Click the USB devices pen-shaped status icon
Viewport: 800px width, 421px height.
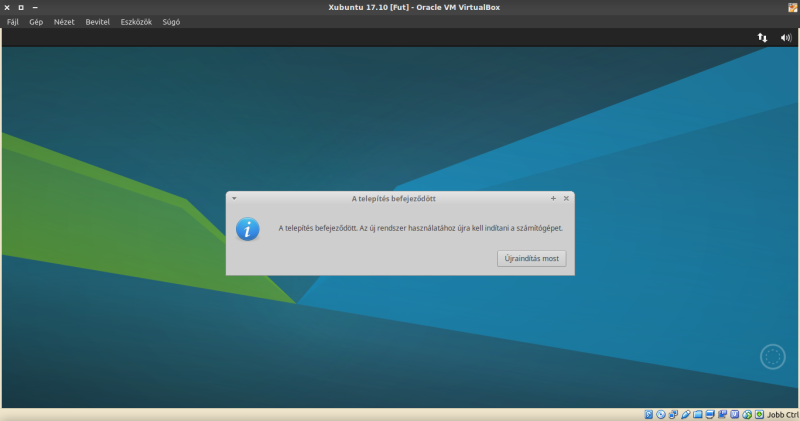point(685,414)
